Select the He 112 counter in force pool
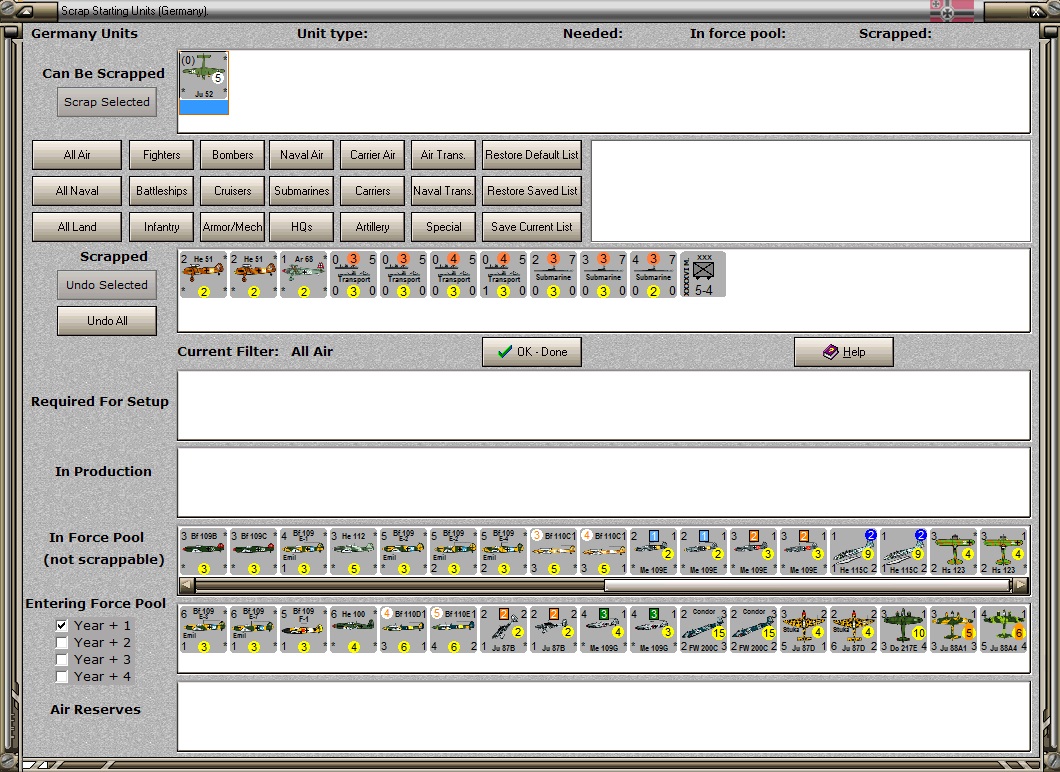 point(353,552)
